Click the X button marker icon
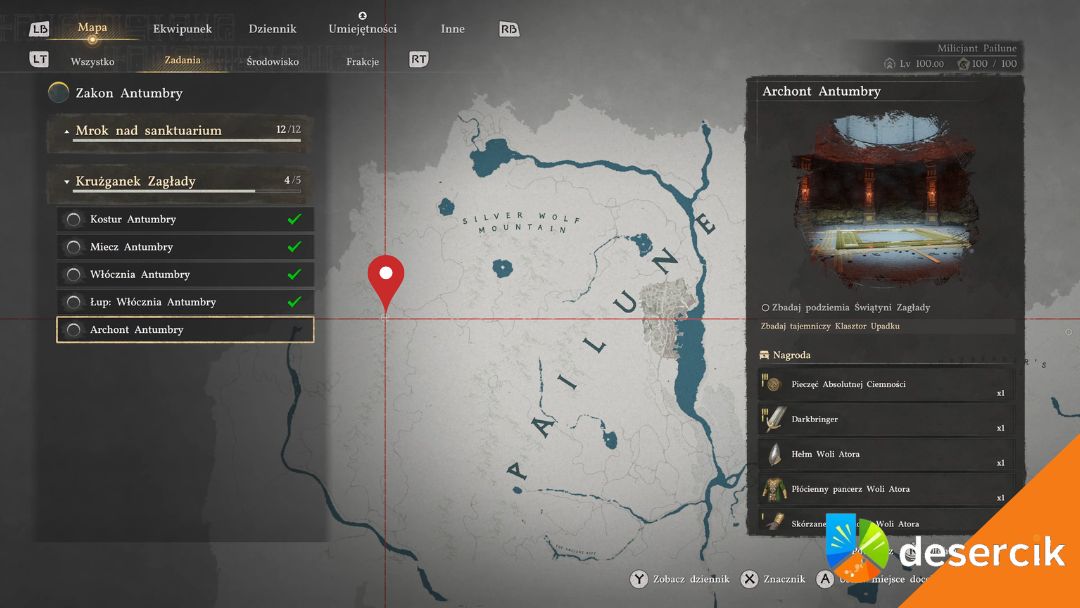This screenshot has height=608, width=1080. (749, 579)
